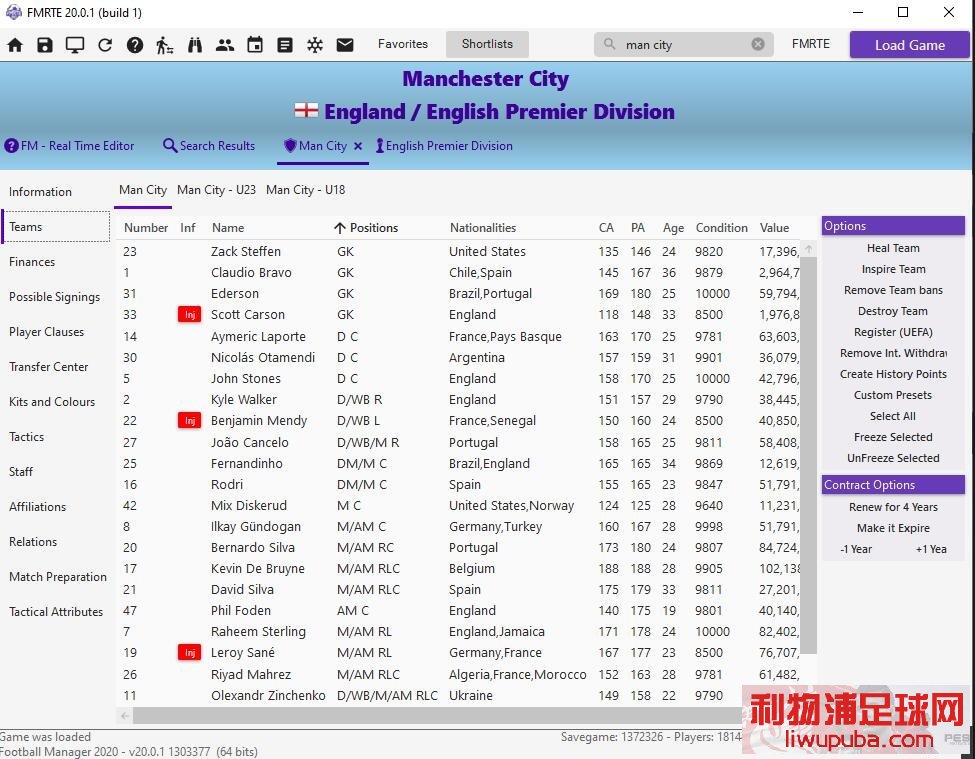Clear the search box with X icon
The width and height of the screenshot is (975, 759).
point(758,44)
